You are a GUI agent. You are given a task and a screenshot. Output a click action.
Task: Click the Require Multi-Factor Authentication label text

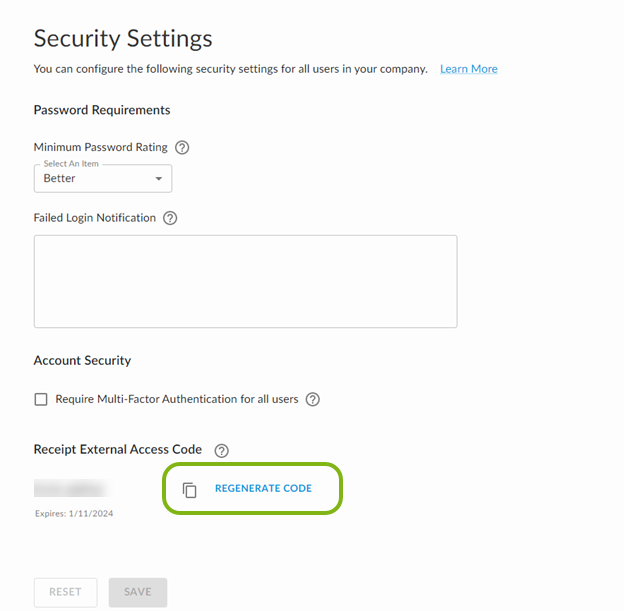pos(177,399)
